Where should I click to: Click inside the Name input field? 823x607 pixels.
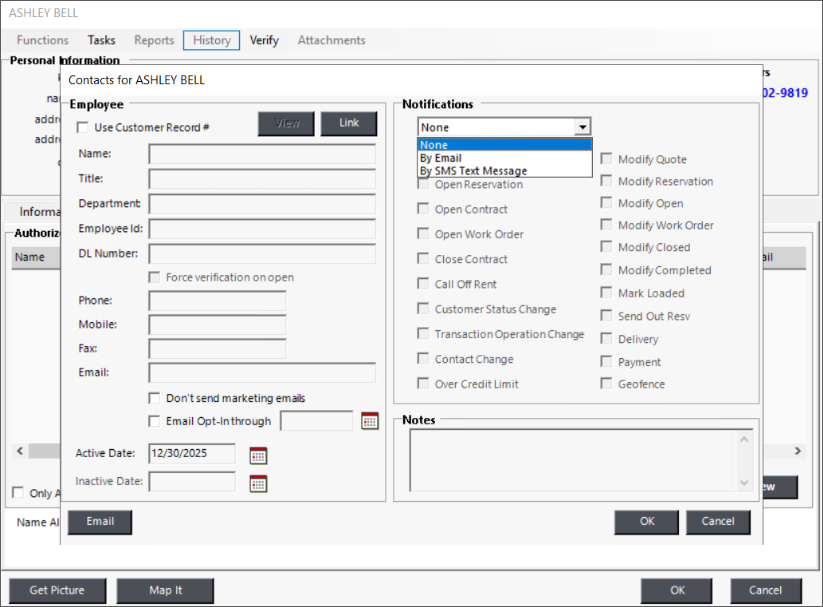coord(261,153)
